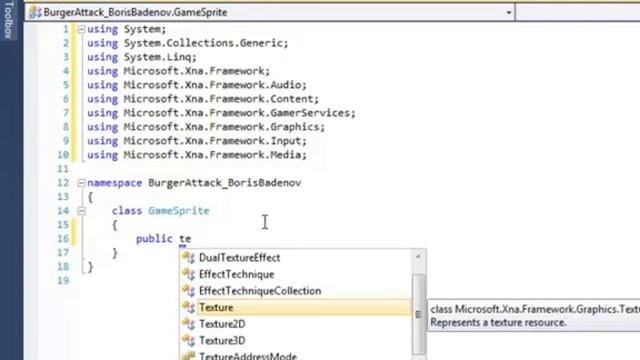The image size is (640, 360).
Task: Click the typed 'te' text on line 16
Action: [185, 239]
